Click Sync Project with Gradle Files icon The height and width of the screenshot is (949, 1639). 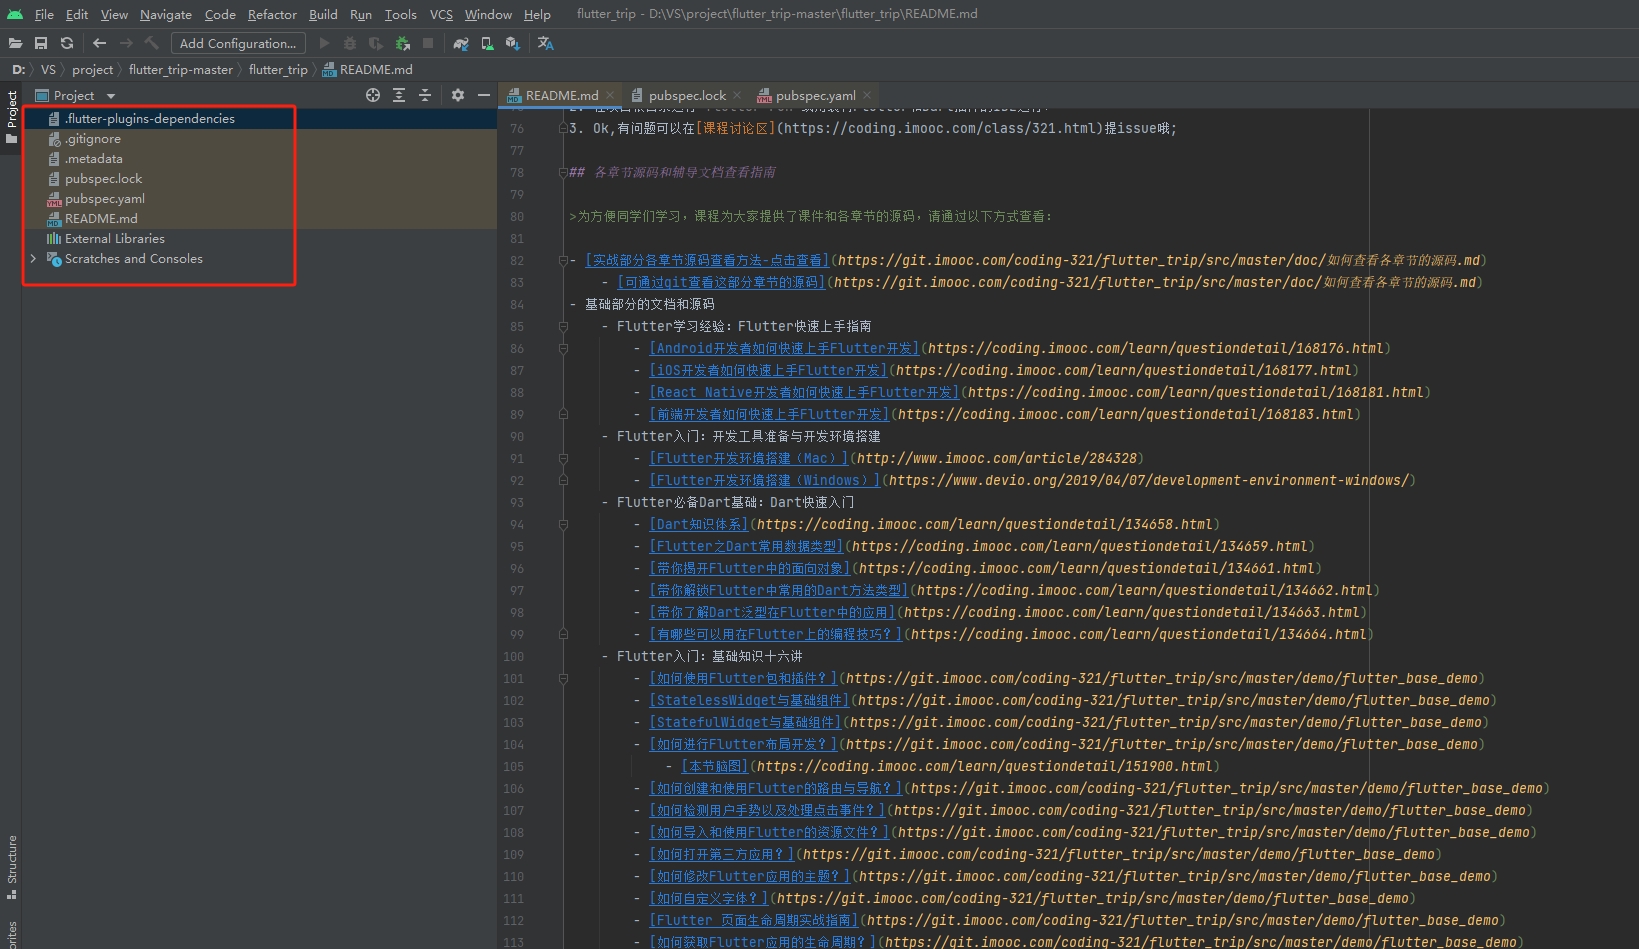tap(461, 43)
